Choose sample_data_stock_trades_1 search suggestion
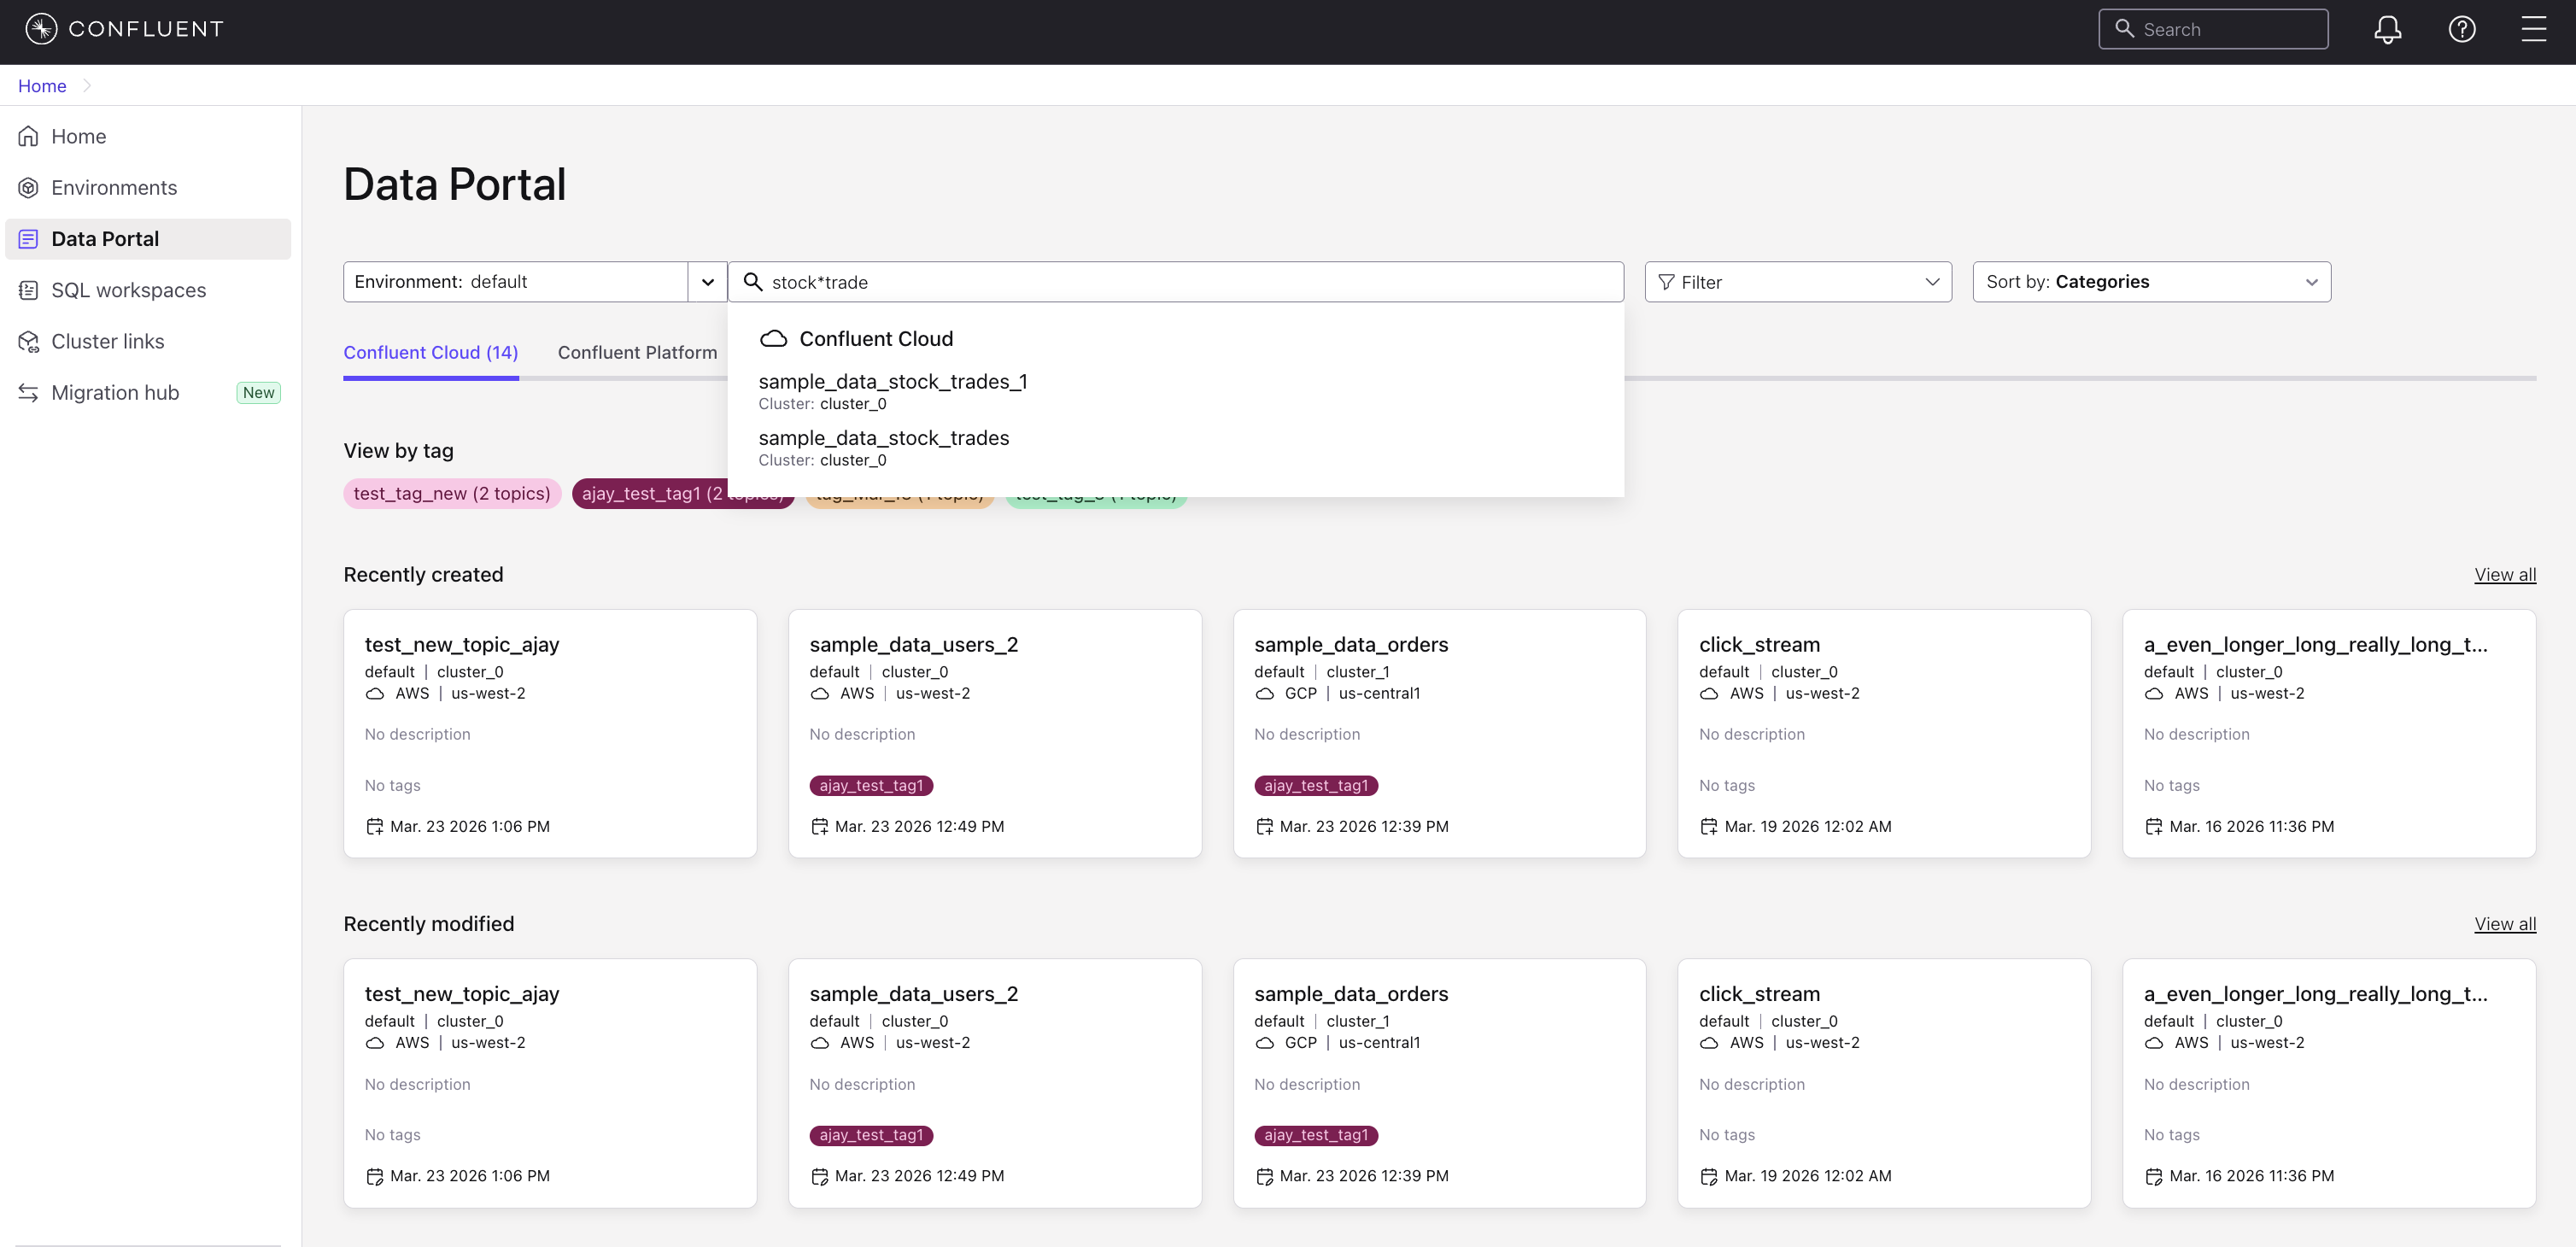The image size is (2576, 1247). point(892,382)
